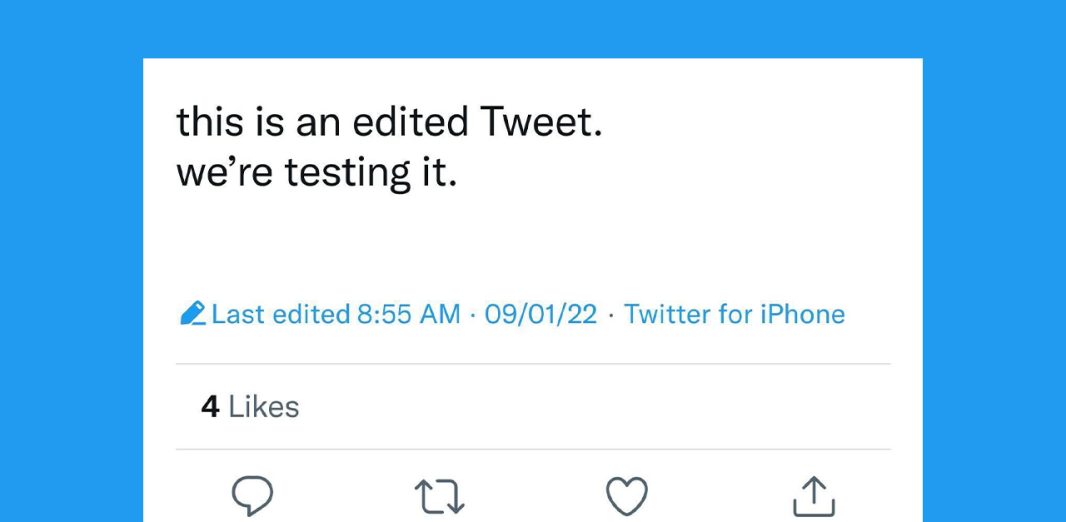Open the Last edited label
The width and height of the screenshot is (1066, 522).
[280, 314]
